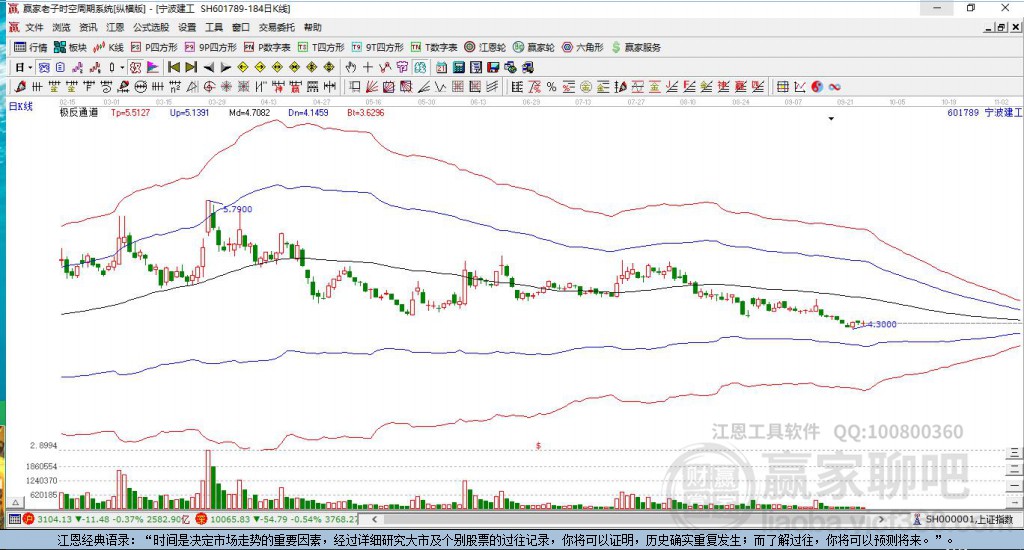The height and width of the screenshot is (550, 1024).
Task: Click the yin-yang icon in toolbar
Action: click(x=817, y=87)
